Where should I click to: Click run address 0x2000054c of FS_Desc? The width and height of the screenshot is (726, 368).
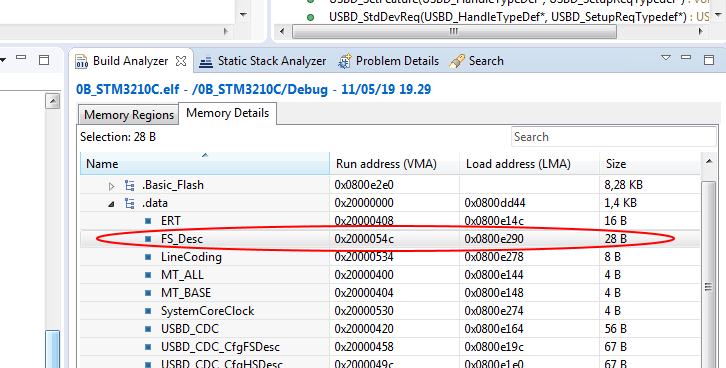coord(364,239)
